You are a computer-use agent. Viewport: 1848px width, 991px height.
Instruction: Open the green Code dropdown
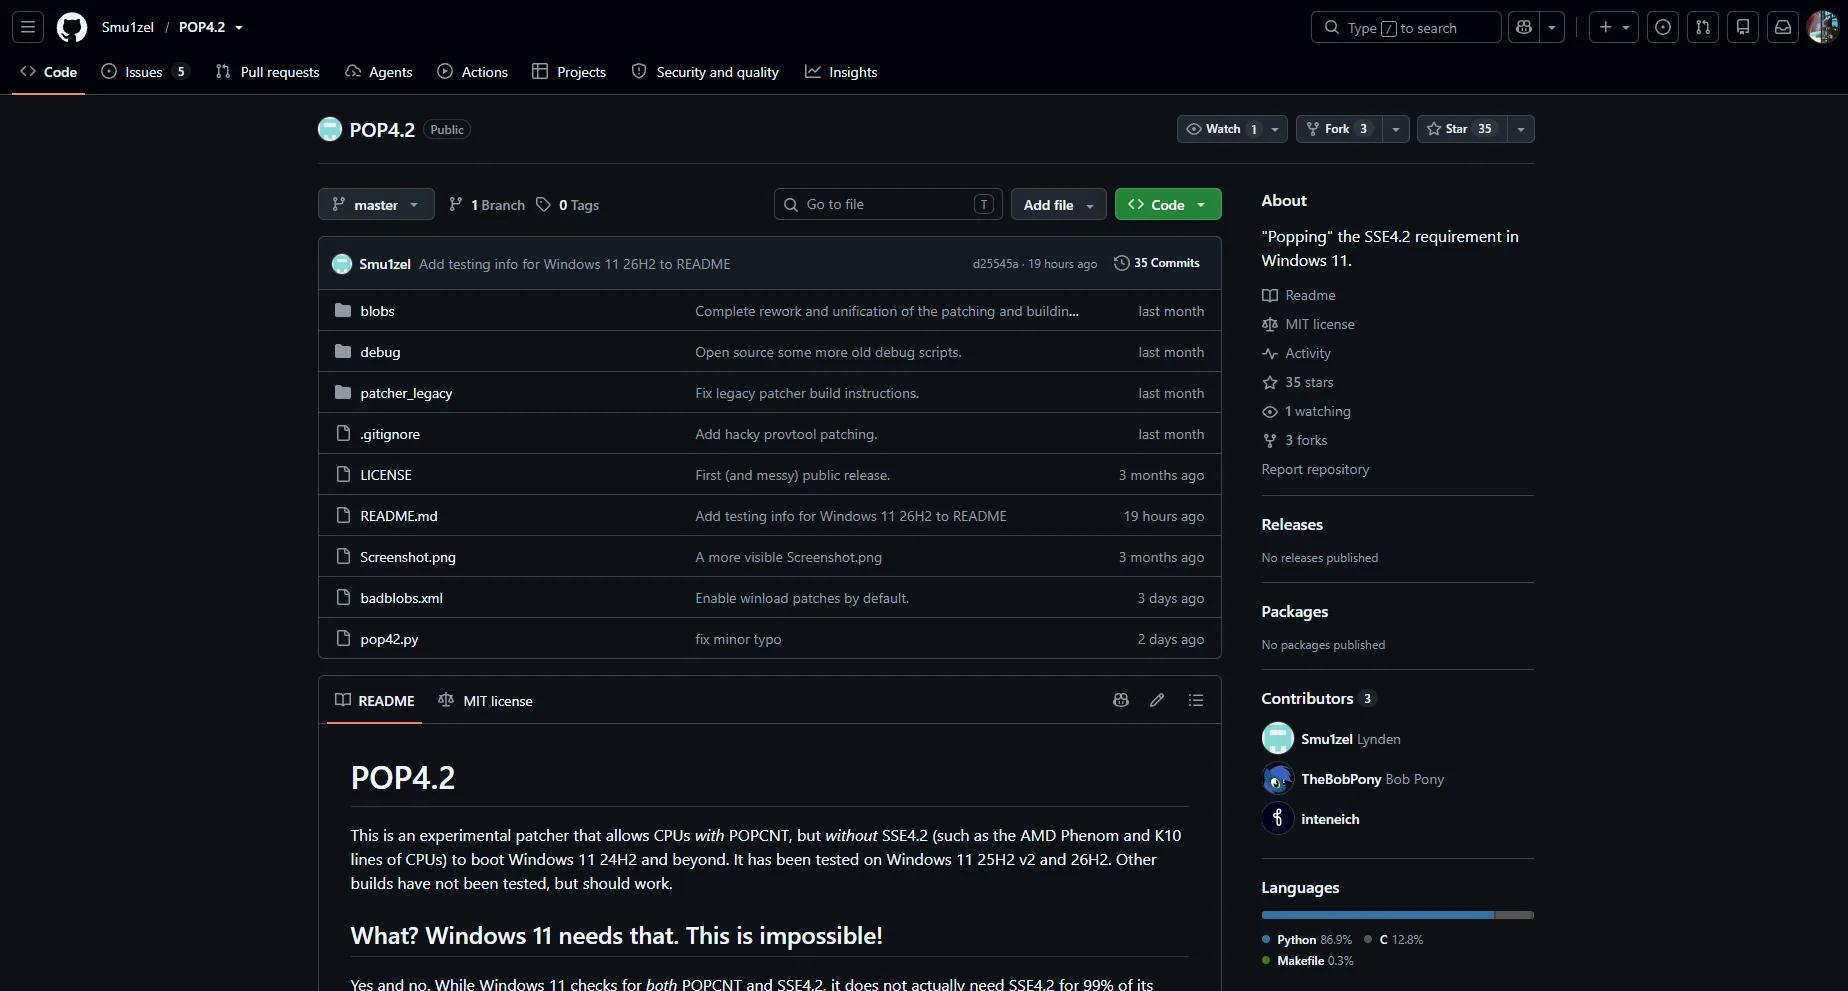tap(1168, 204)
